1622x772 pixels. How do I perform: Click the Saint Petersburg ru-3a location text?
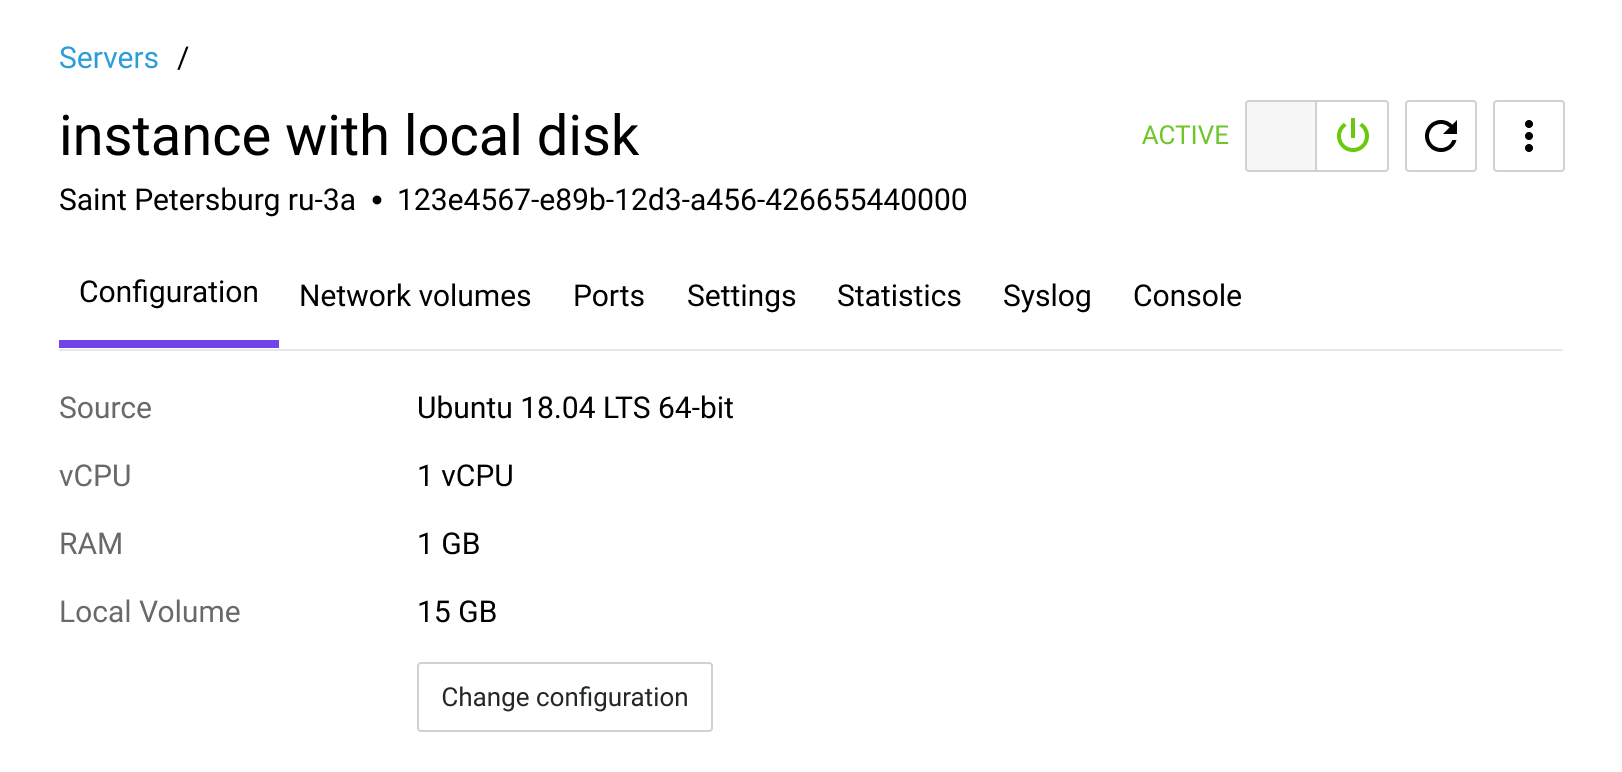click(x=207, y=200)
